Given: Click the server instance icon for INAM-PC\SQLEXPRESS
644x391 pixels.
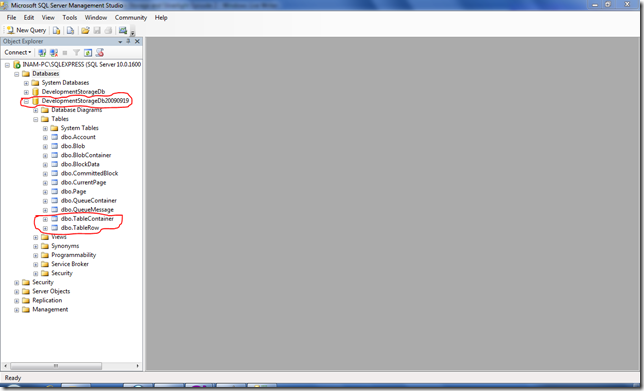Looking at the screenshot, I should tap(17, 64).
